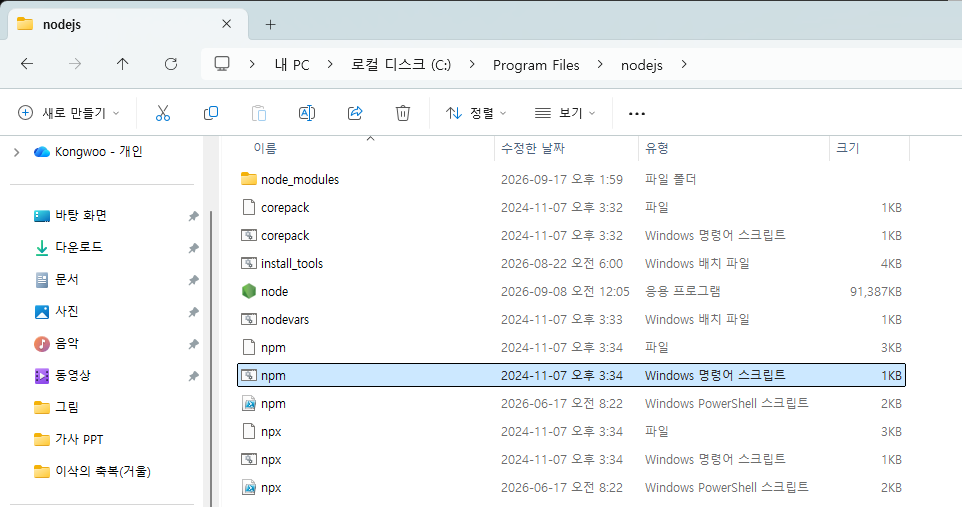Select corepack Windows 명령어 스크립트 row

click(x=571, y=235)
